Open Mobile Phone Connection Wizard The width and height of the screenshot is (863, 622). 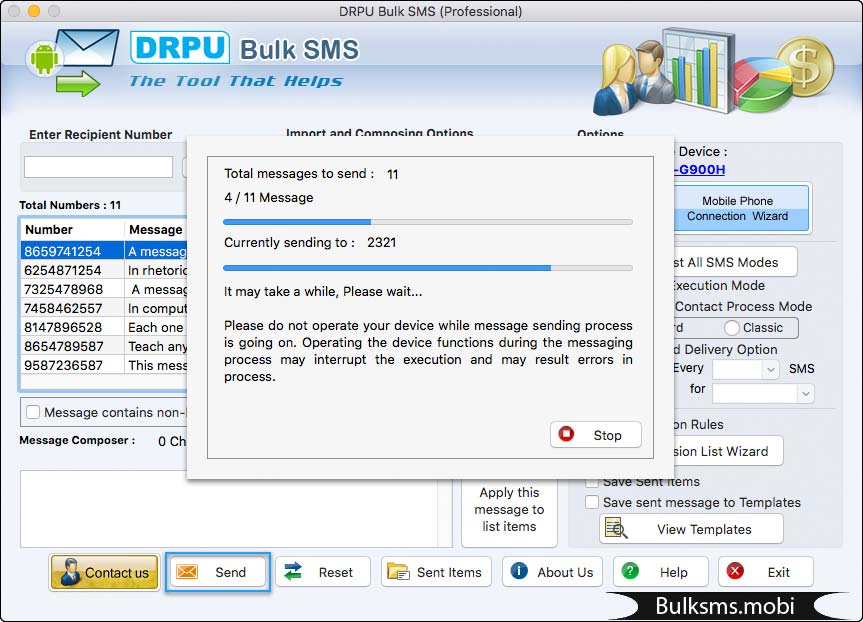(741, 208)
